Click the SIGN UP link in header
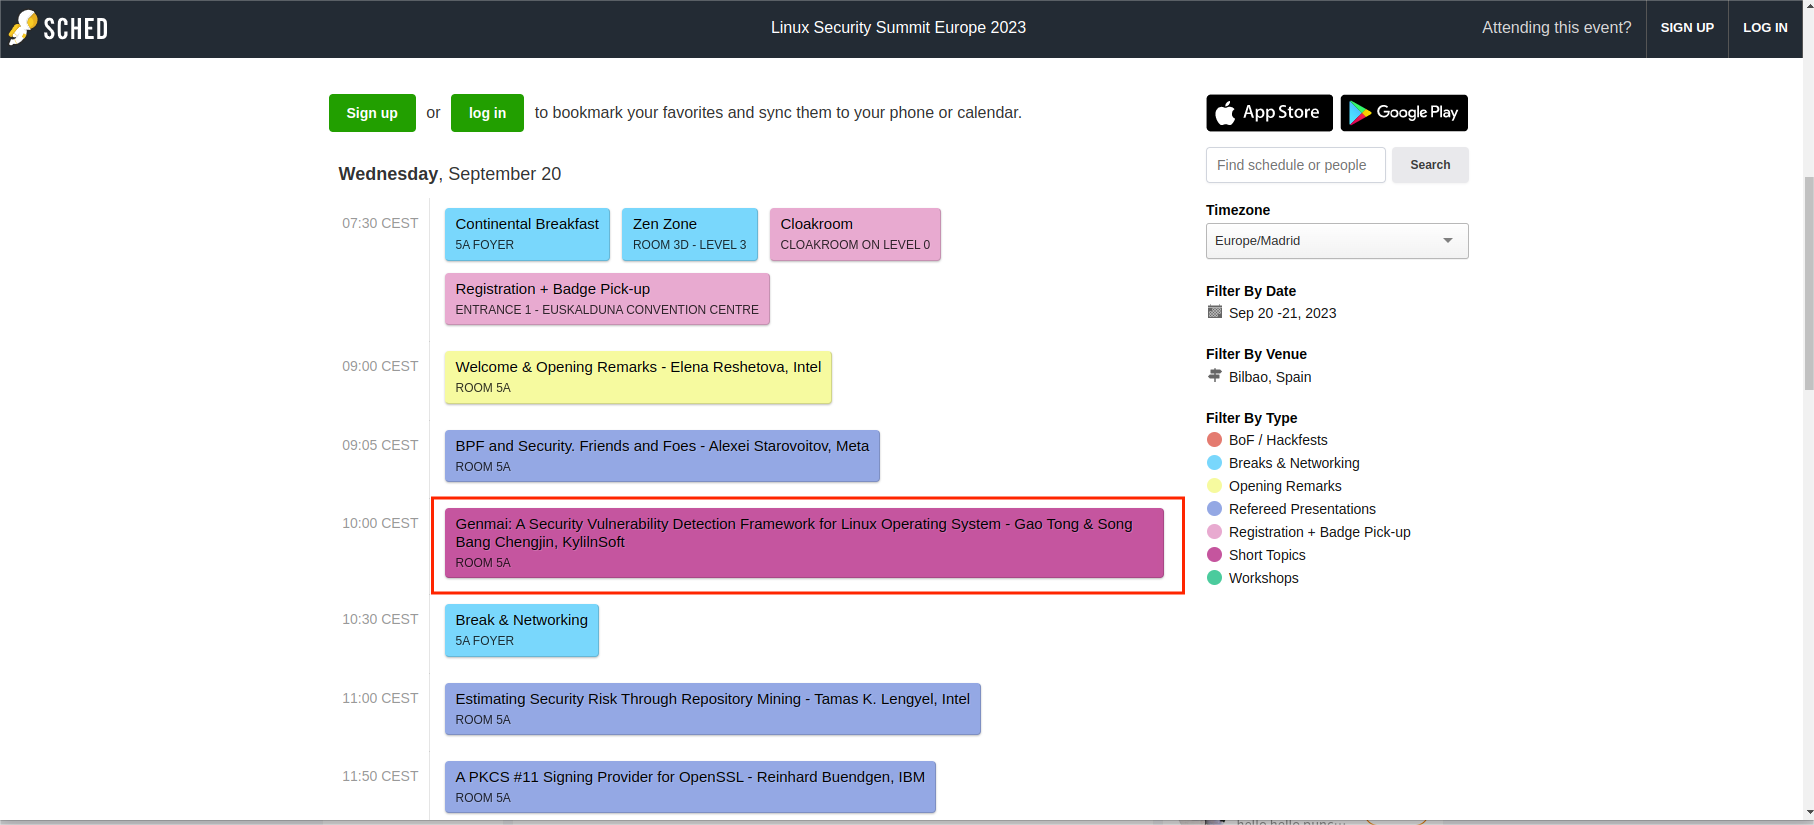Image resolution: width=1814 pixels, height=825 pixels. pyautogui.click(x=1687, y=28)
